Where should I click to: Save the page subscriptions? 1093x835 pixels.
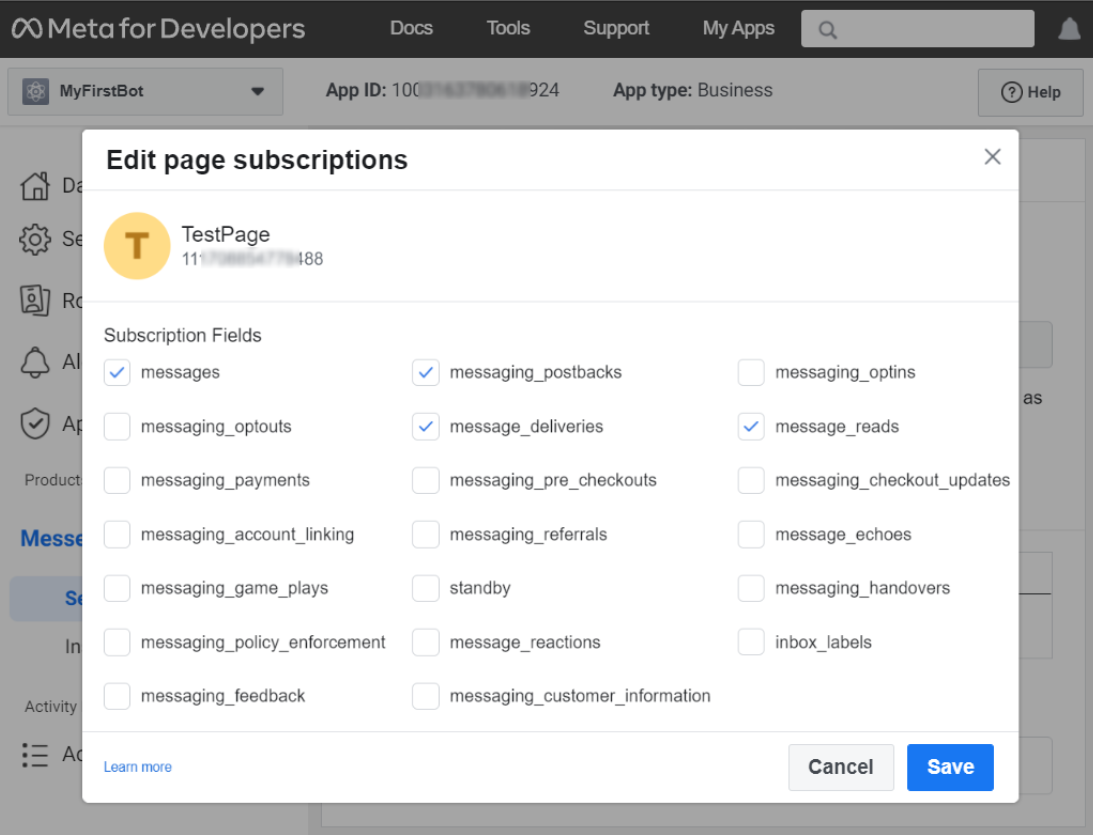(x=949, y=767)
